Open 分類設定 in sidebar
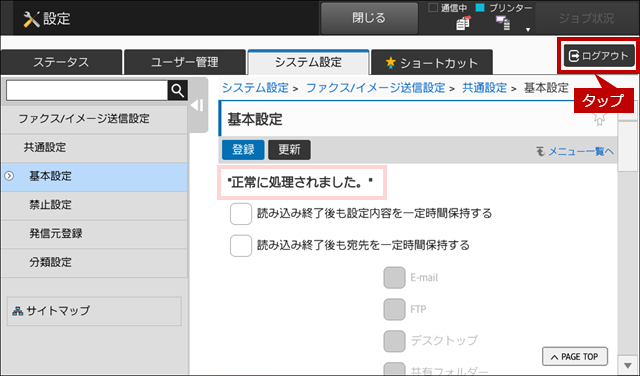 [94, 262]
